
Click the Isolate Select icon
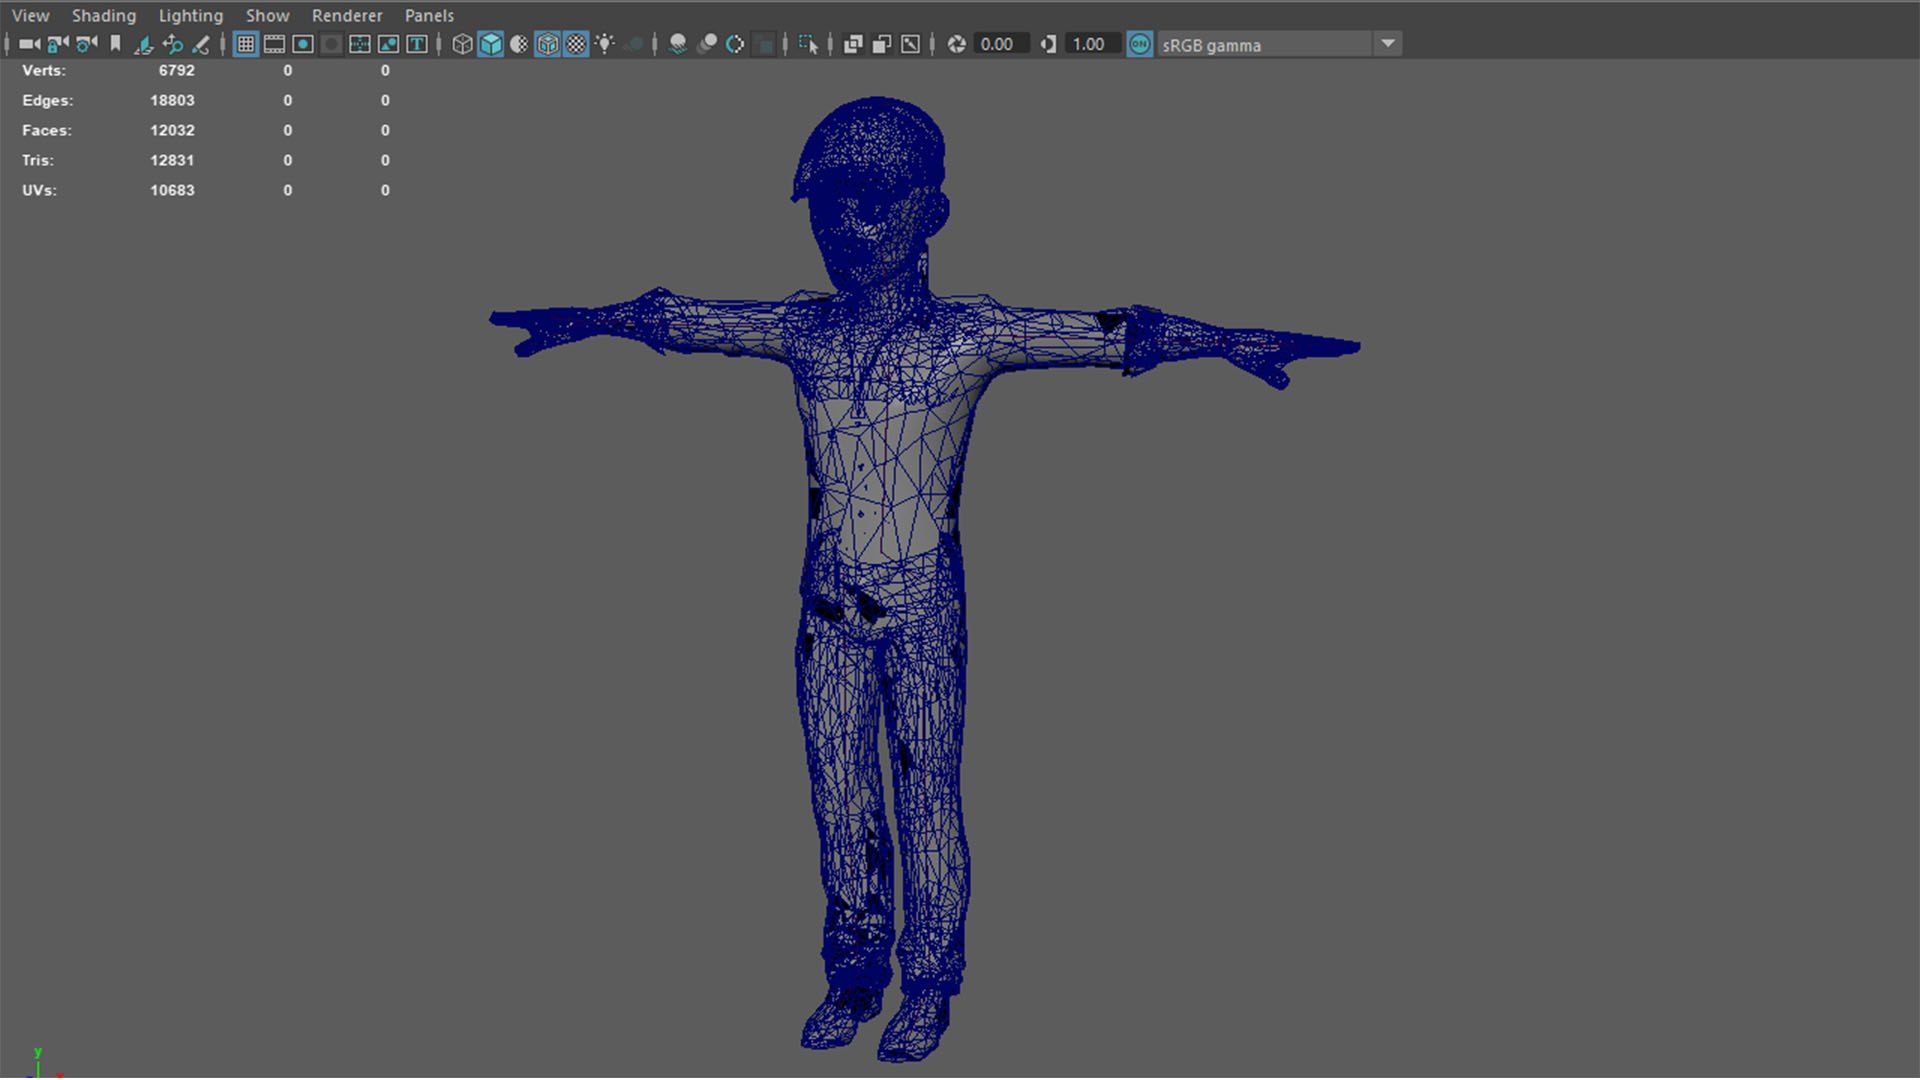[809, 44]
